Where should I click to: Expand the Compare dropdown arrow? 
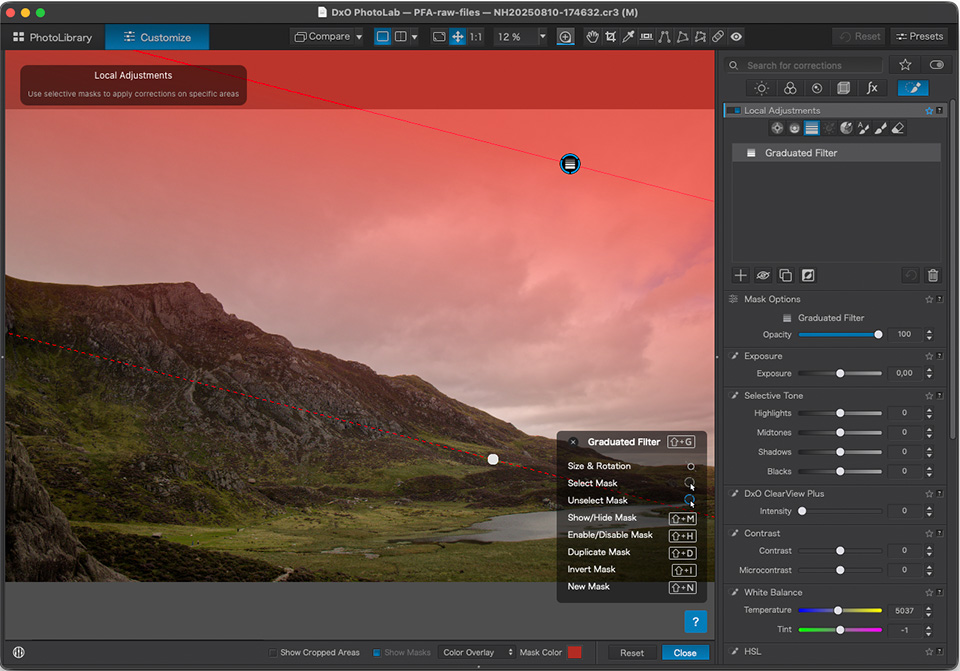[359, 37]
